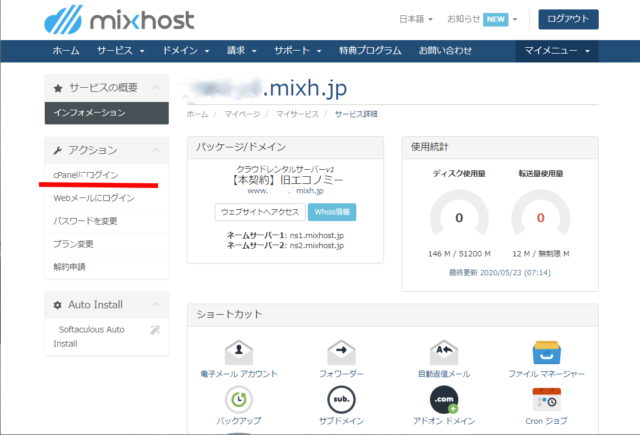Click the cPanelにログイン link
The width and height of the screenshot is (640, 435).
85,175
